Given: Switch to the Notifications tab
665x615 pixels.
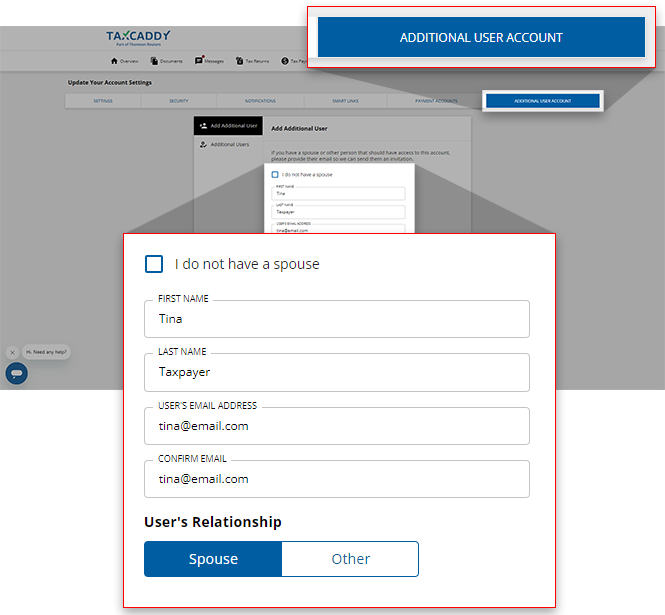Looking at the screenshot, I should (260, 101).
